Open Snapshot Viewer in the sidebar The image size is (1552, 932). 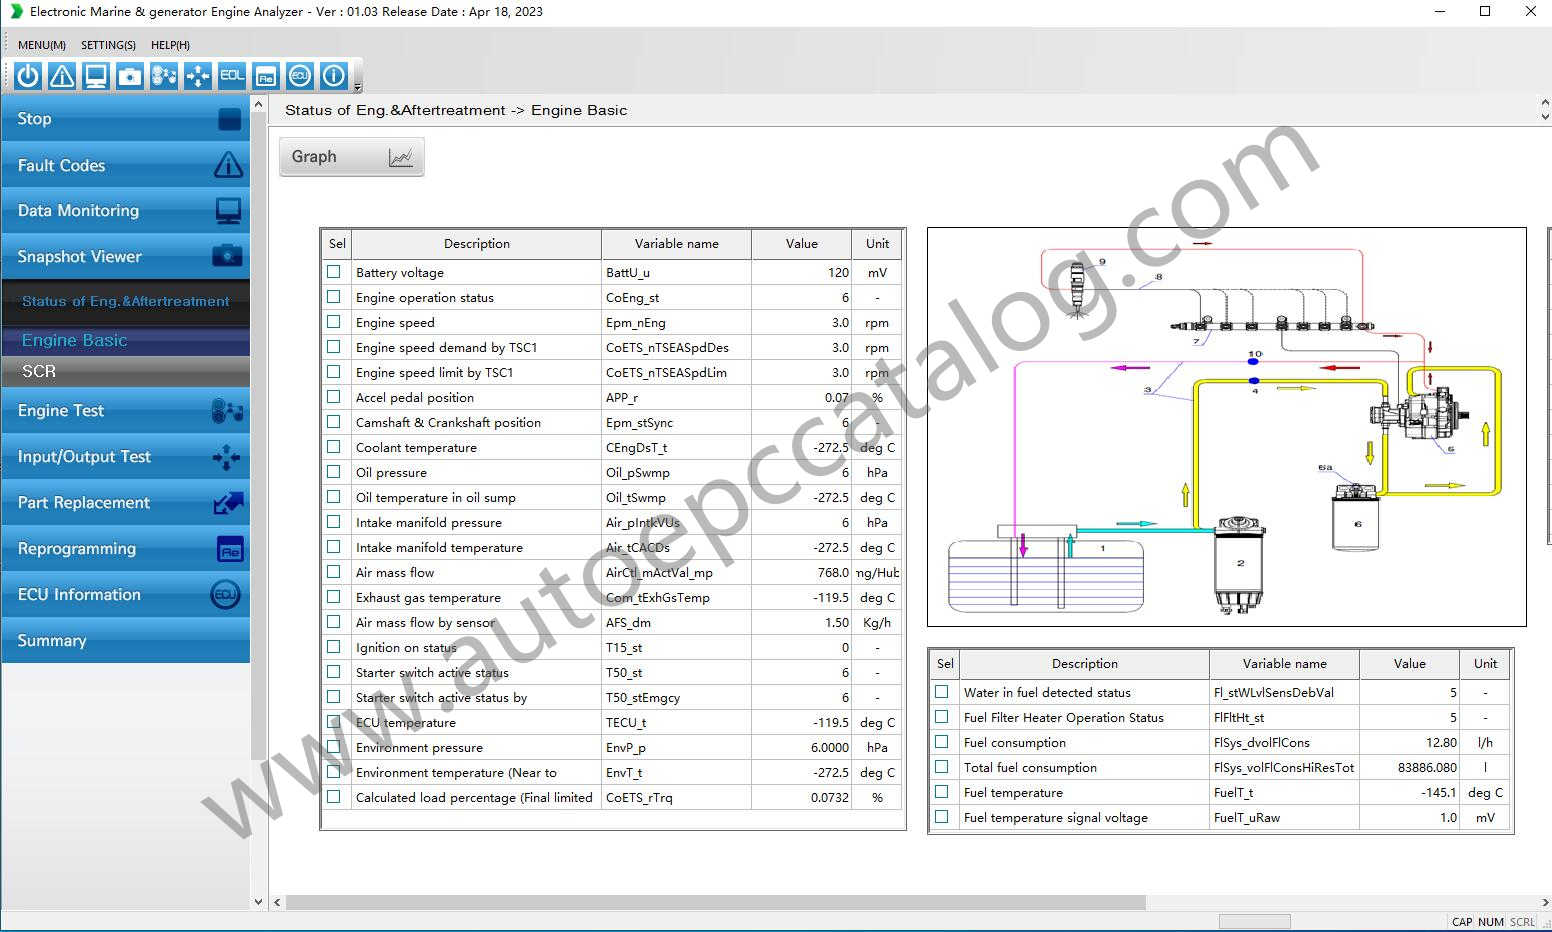(x=125, y=257)
